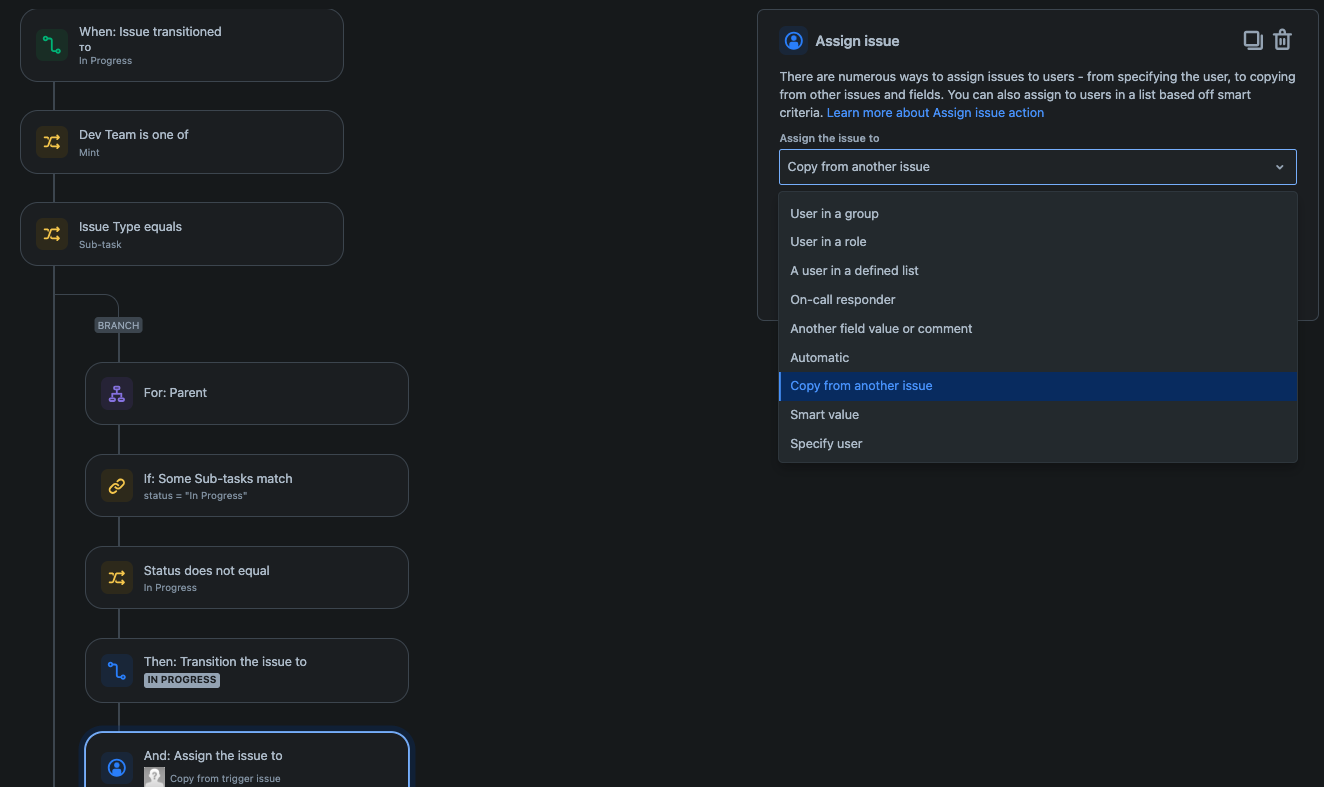Click the trash delete icon
The image size is (1324, 787).
[x=1283, y=39]
